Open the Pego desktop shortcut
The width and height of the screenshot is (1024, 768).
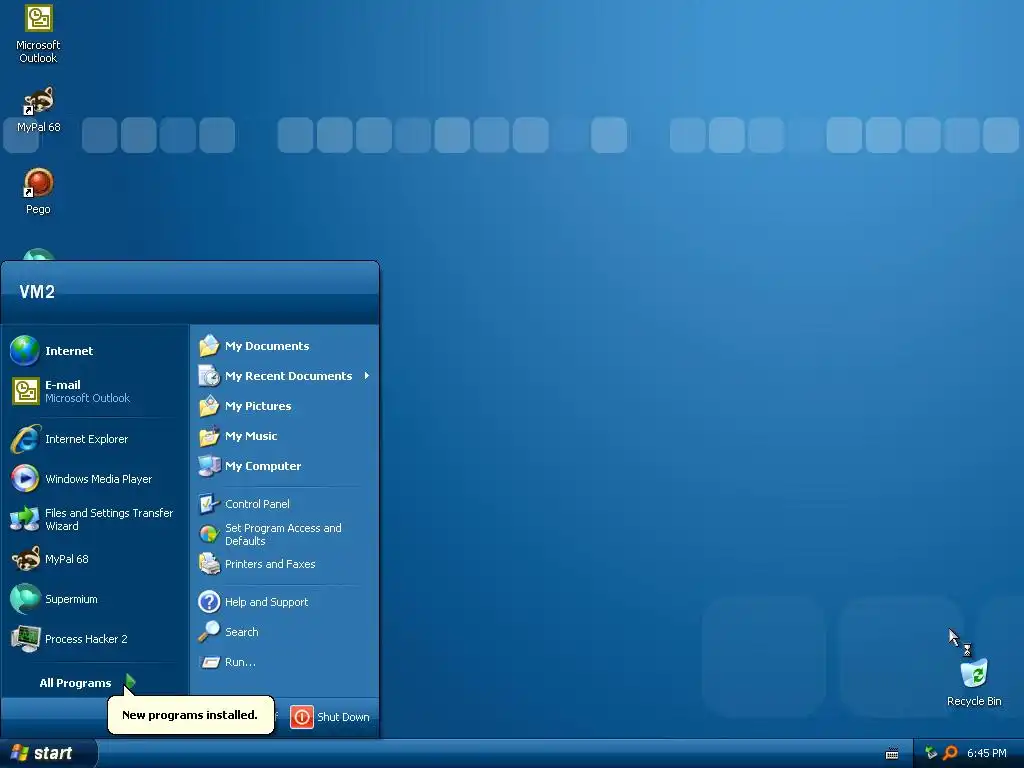[38, 191]
